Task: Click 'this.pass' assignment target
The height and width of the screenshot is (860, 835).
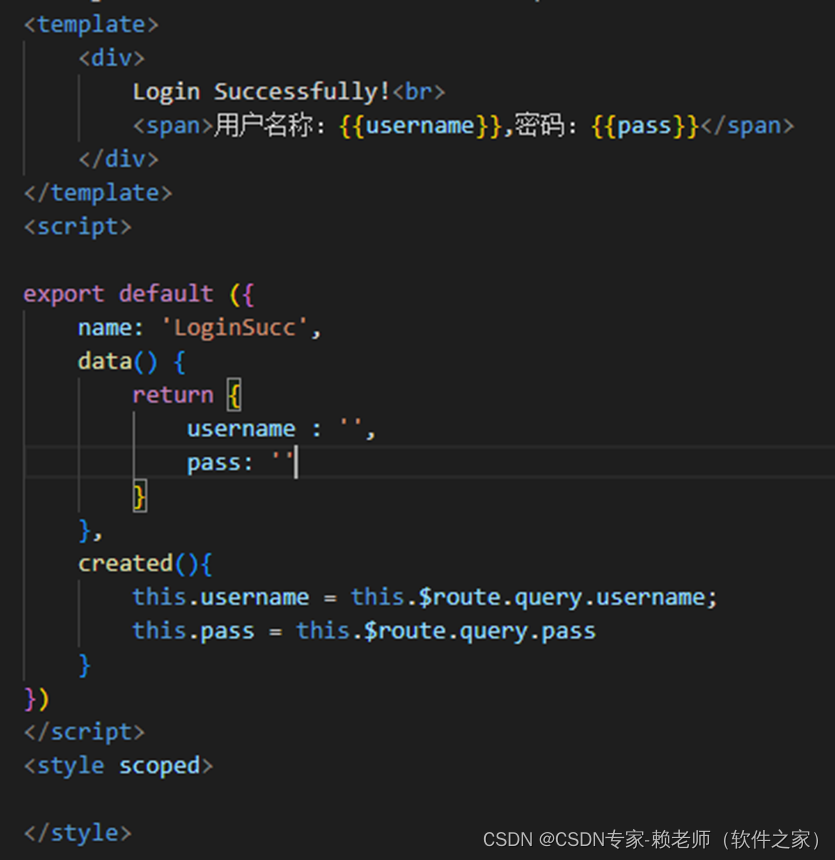Action: [194, 631]
